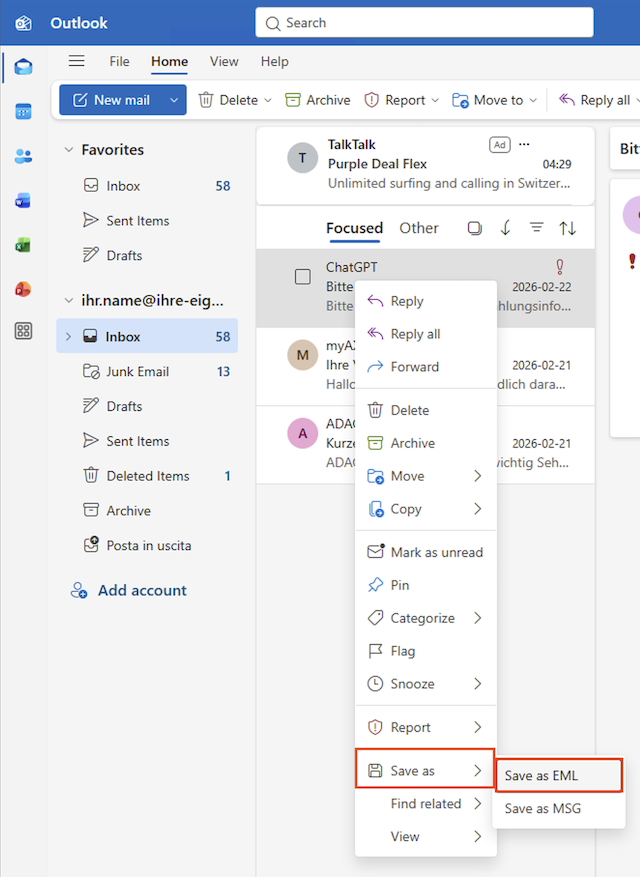This screenshot has height=877, width=640.
Task: Launch PowerPoint from the app sidebar
Action: coord(23,289)
